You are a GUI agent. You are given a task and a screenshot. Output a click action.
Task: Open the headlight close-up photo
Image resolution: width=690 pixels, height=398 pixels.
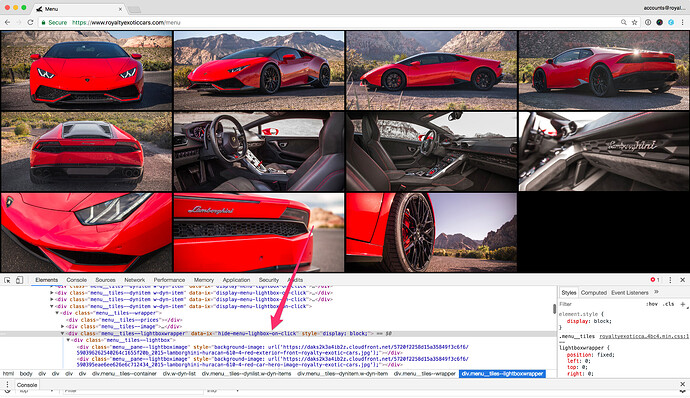pos(86,232)
